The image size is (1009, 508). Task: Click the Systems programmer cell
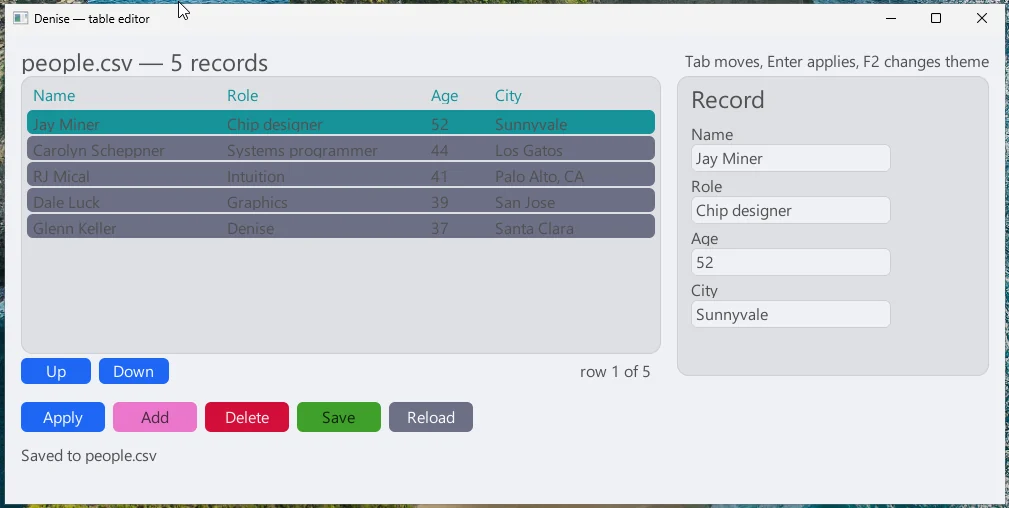tap(302, 151)
